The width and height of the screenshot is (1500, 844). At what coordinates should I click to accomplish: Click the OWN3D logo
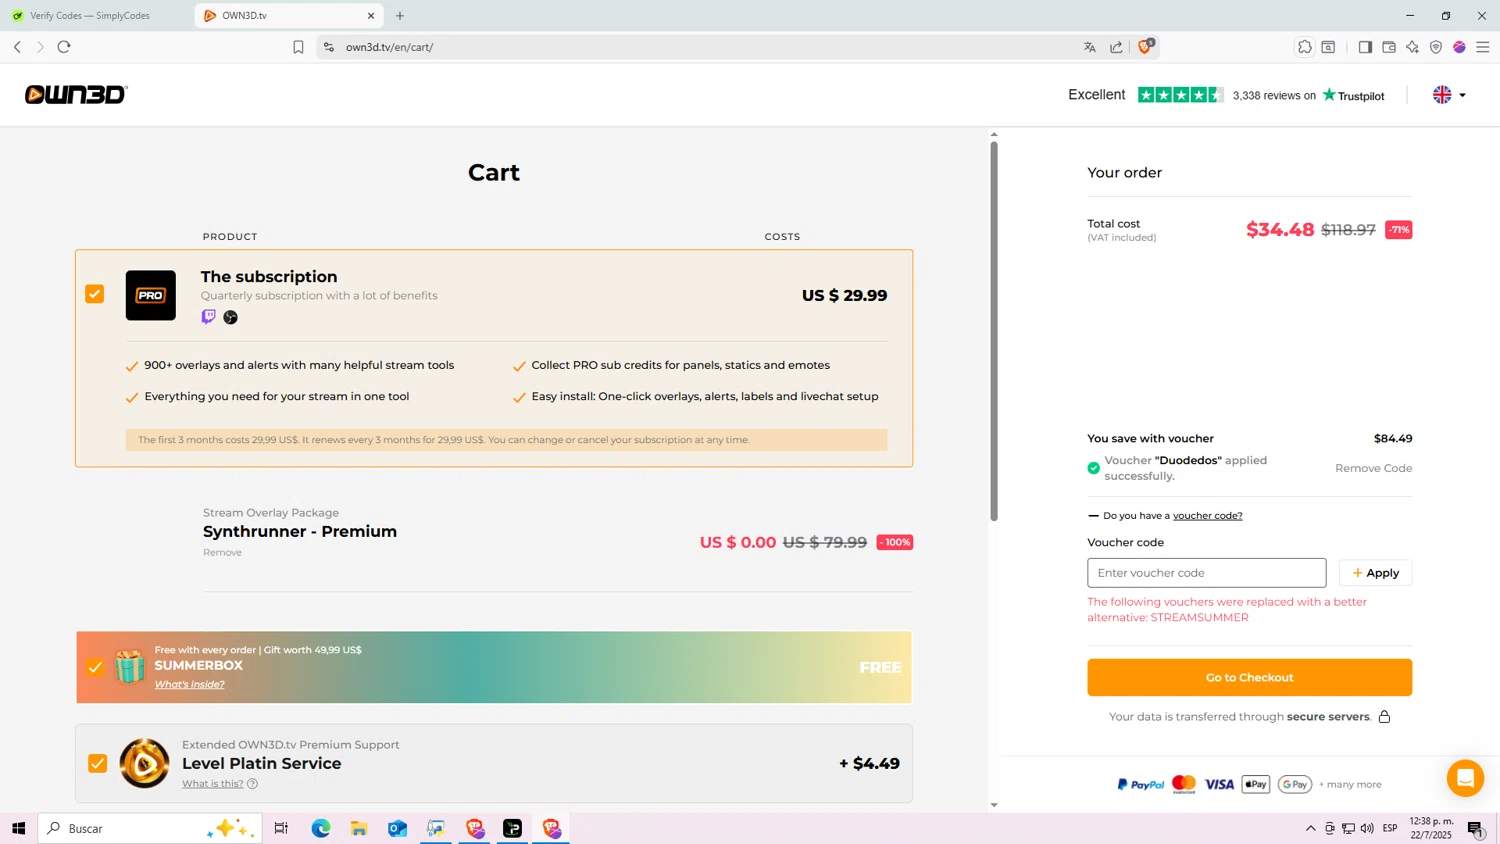pos(76,94)
